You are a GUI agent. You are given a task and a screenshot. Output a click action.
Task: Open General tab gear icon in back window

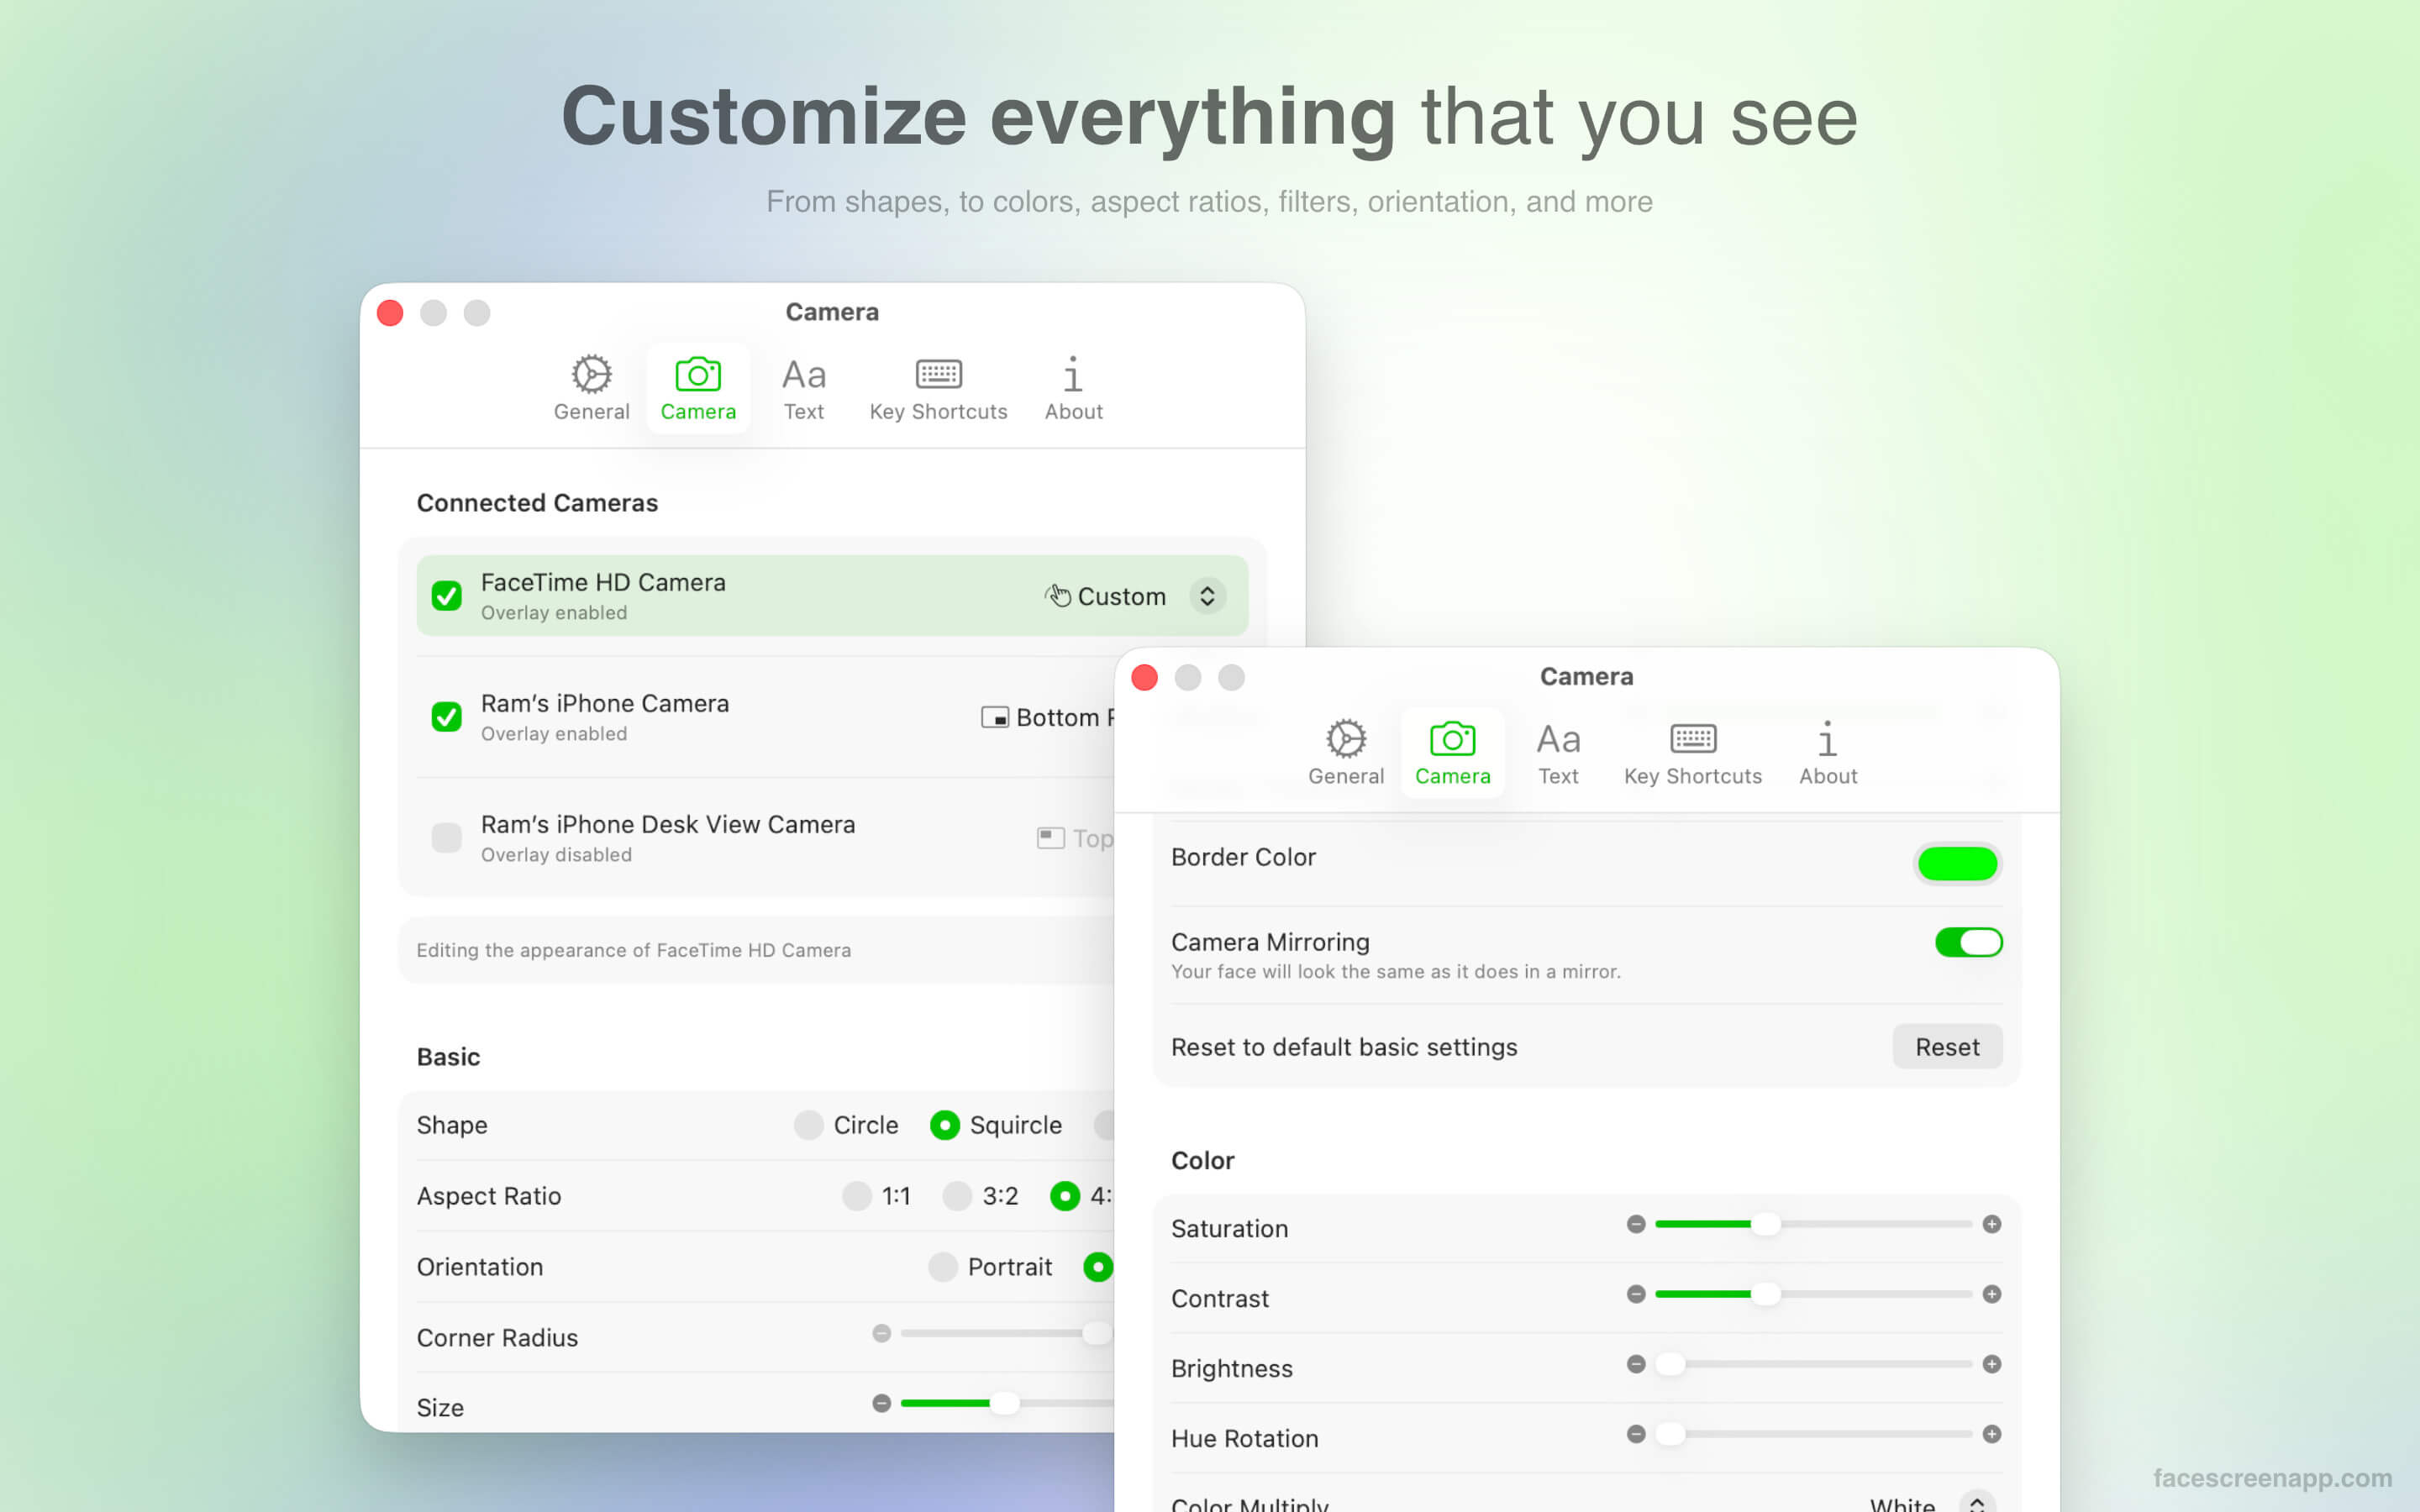(591, 374)
